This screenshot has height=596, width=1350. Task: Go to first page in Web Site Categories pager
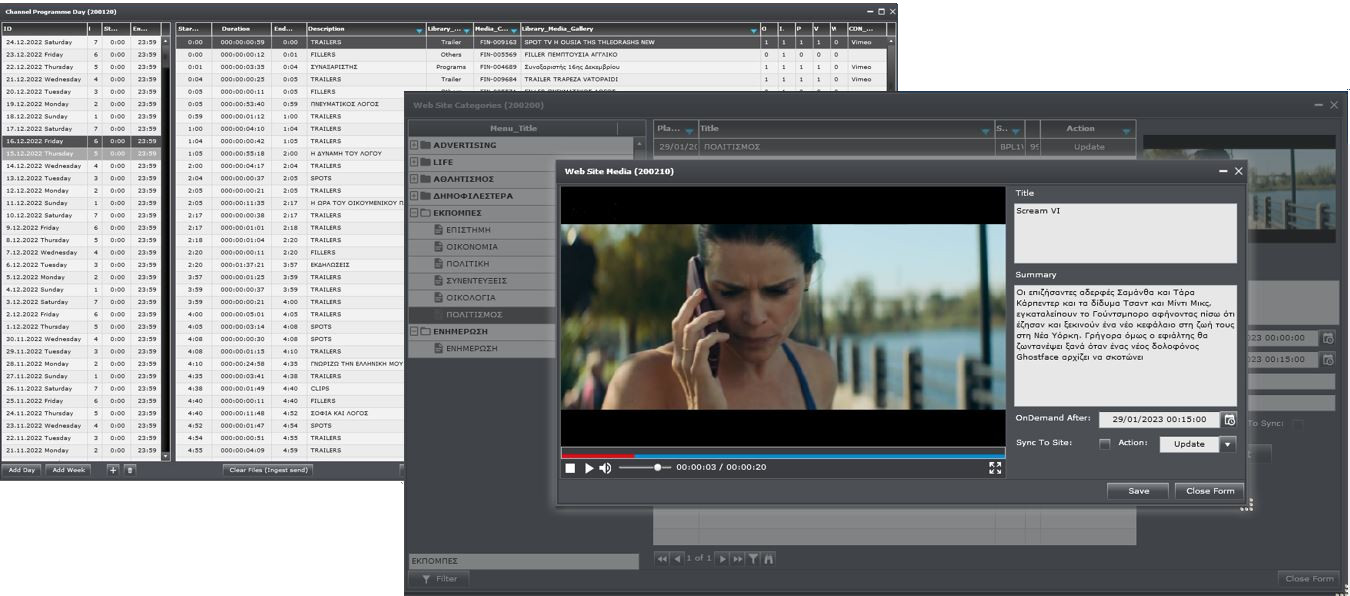pyautogui.click(x=662, y=558)
